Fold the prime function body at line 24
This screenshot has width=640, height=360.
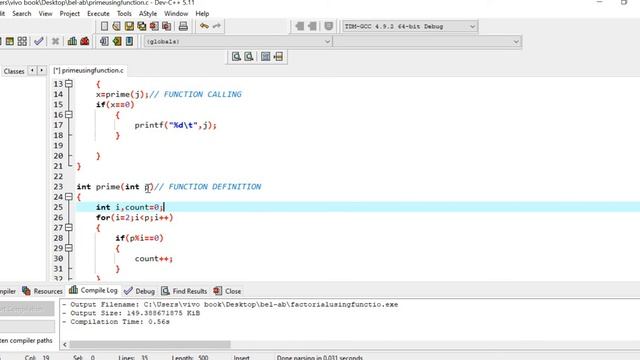69,197
